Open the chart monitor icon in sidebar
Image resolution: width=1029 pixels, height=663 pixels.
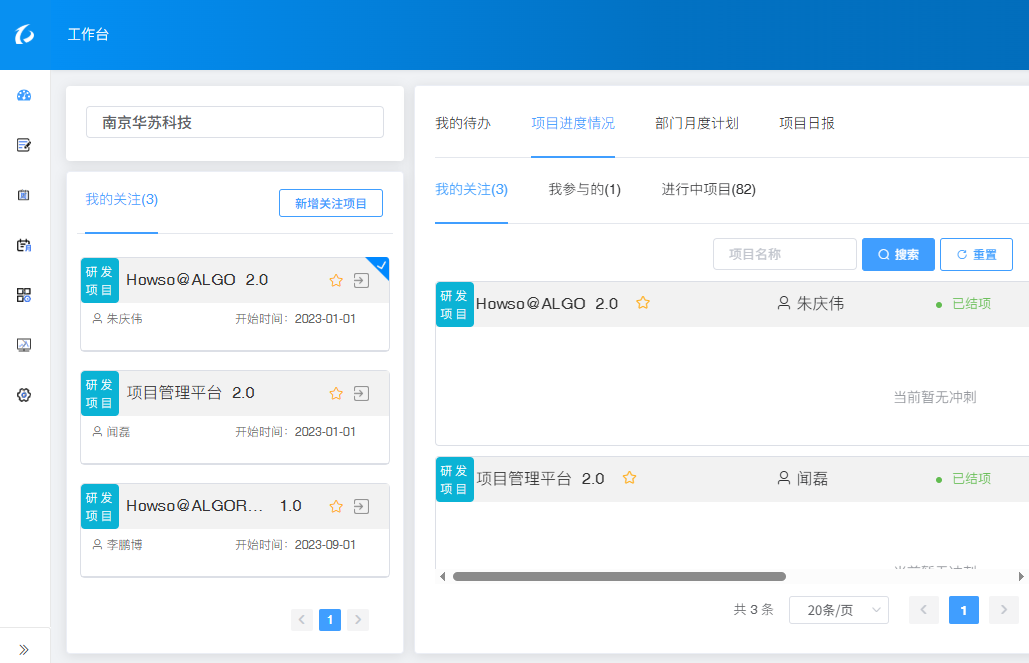point(24,345)
